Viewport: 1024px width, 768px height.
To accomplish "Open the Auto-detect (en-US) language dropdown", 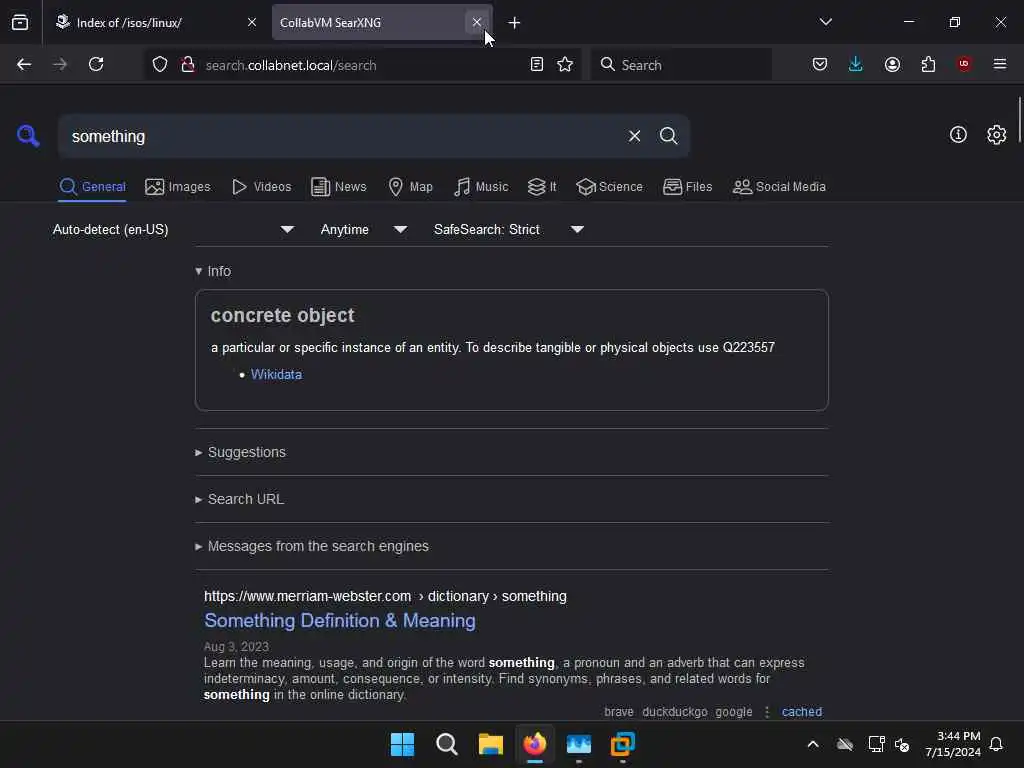I will pos(173,229).
